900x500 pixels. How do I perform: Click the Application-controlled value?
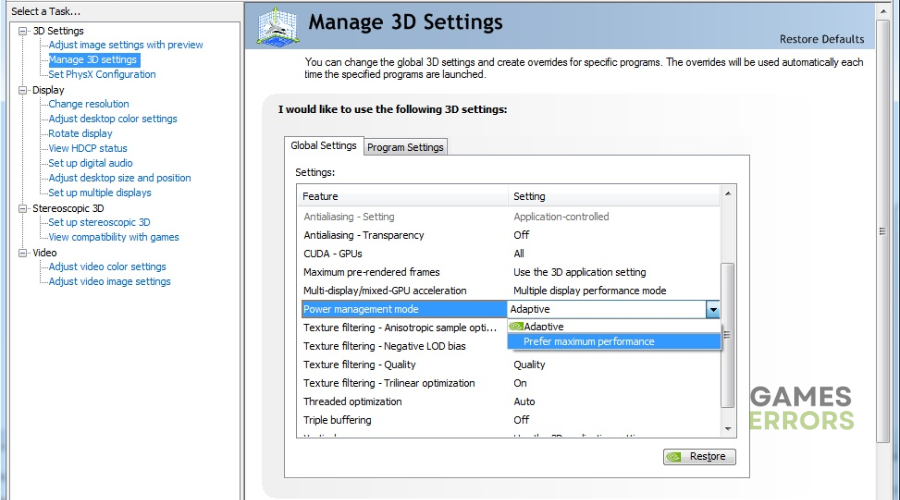pos(561,217)
